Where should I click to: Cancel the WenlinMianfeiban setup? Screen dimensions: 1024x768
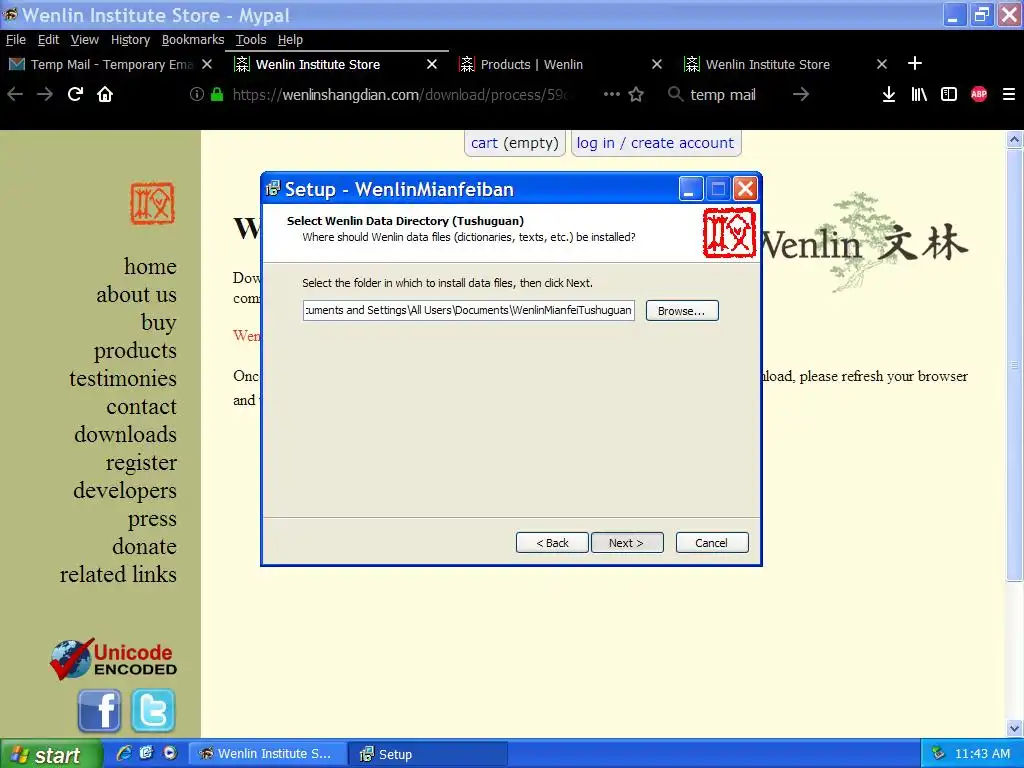pyautogui.click(x=712, y=543)
